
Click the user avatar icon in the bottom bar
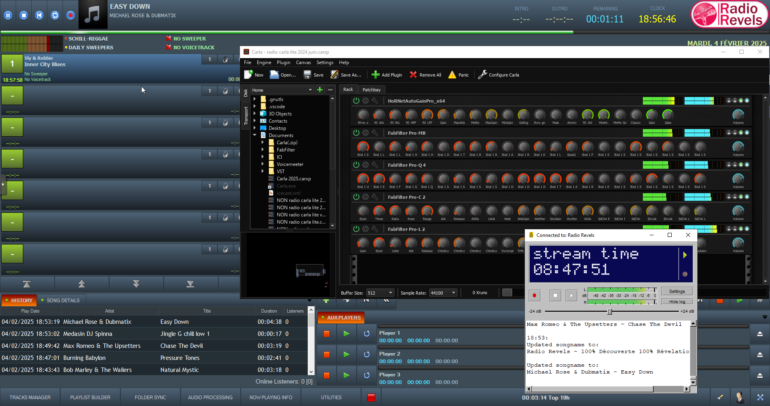tap(739, 397)
